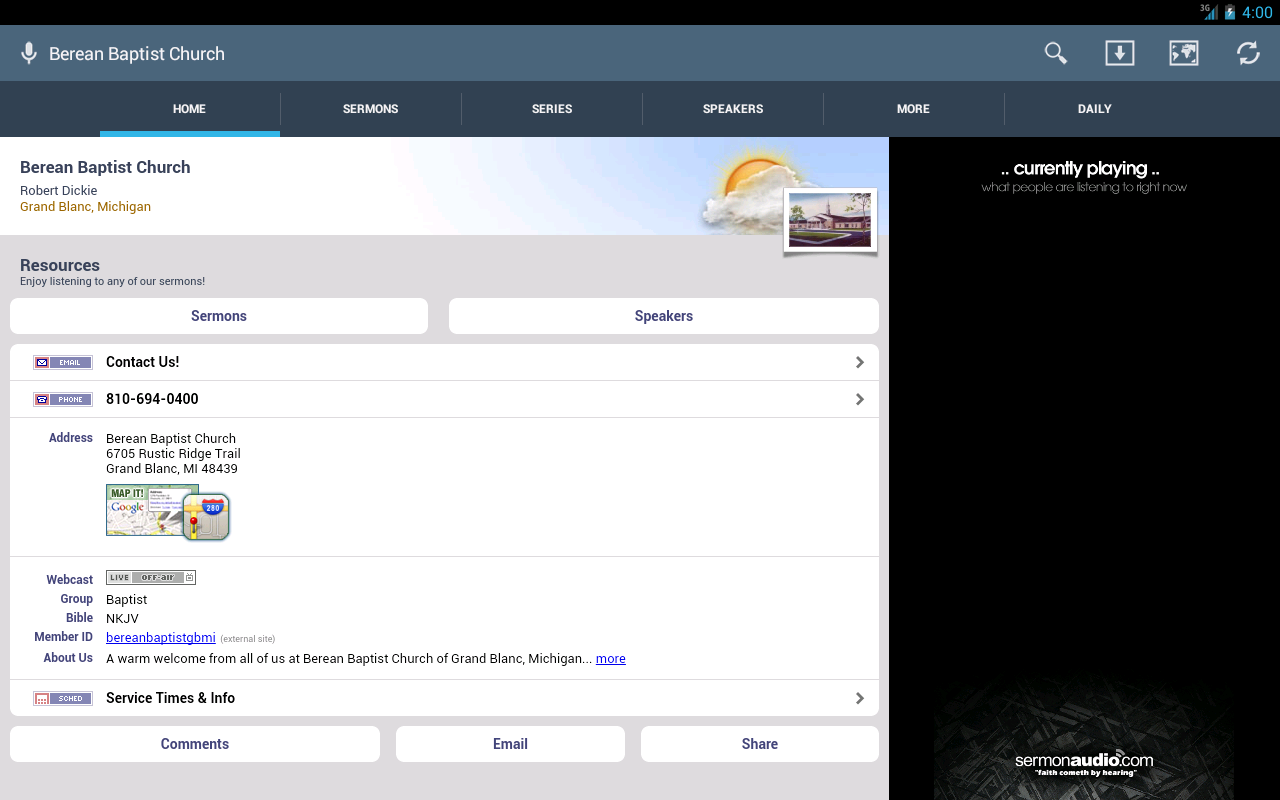The width and height of the screenshot is (1280, 800).
Task: Check the battery status icon
Action: pyautogui.click(x=1230, y=12)
